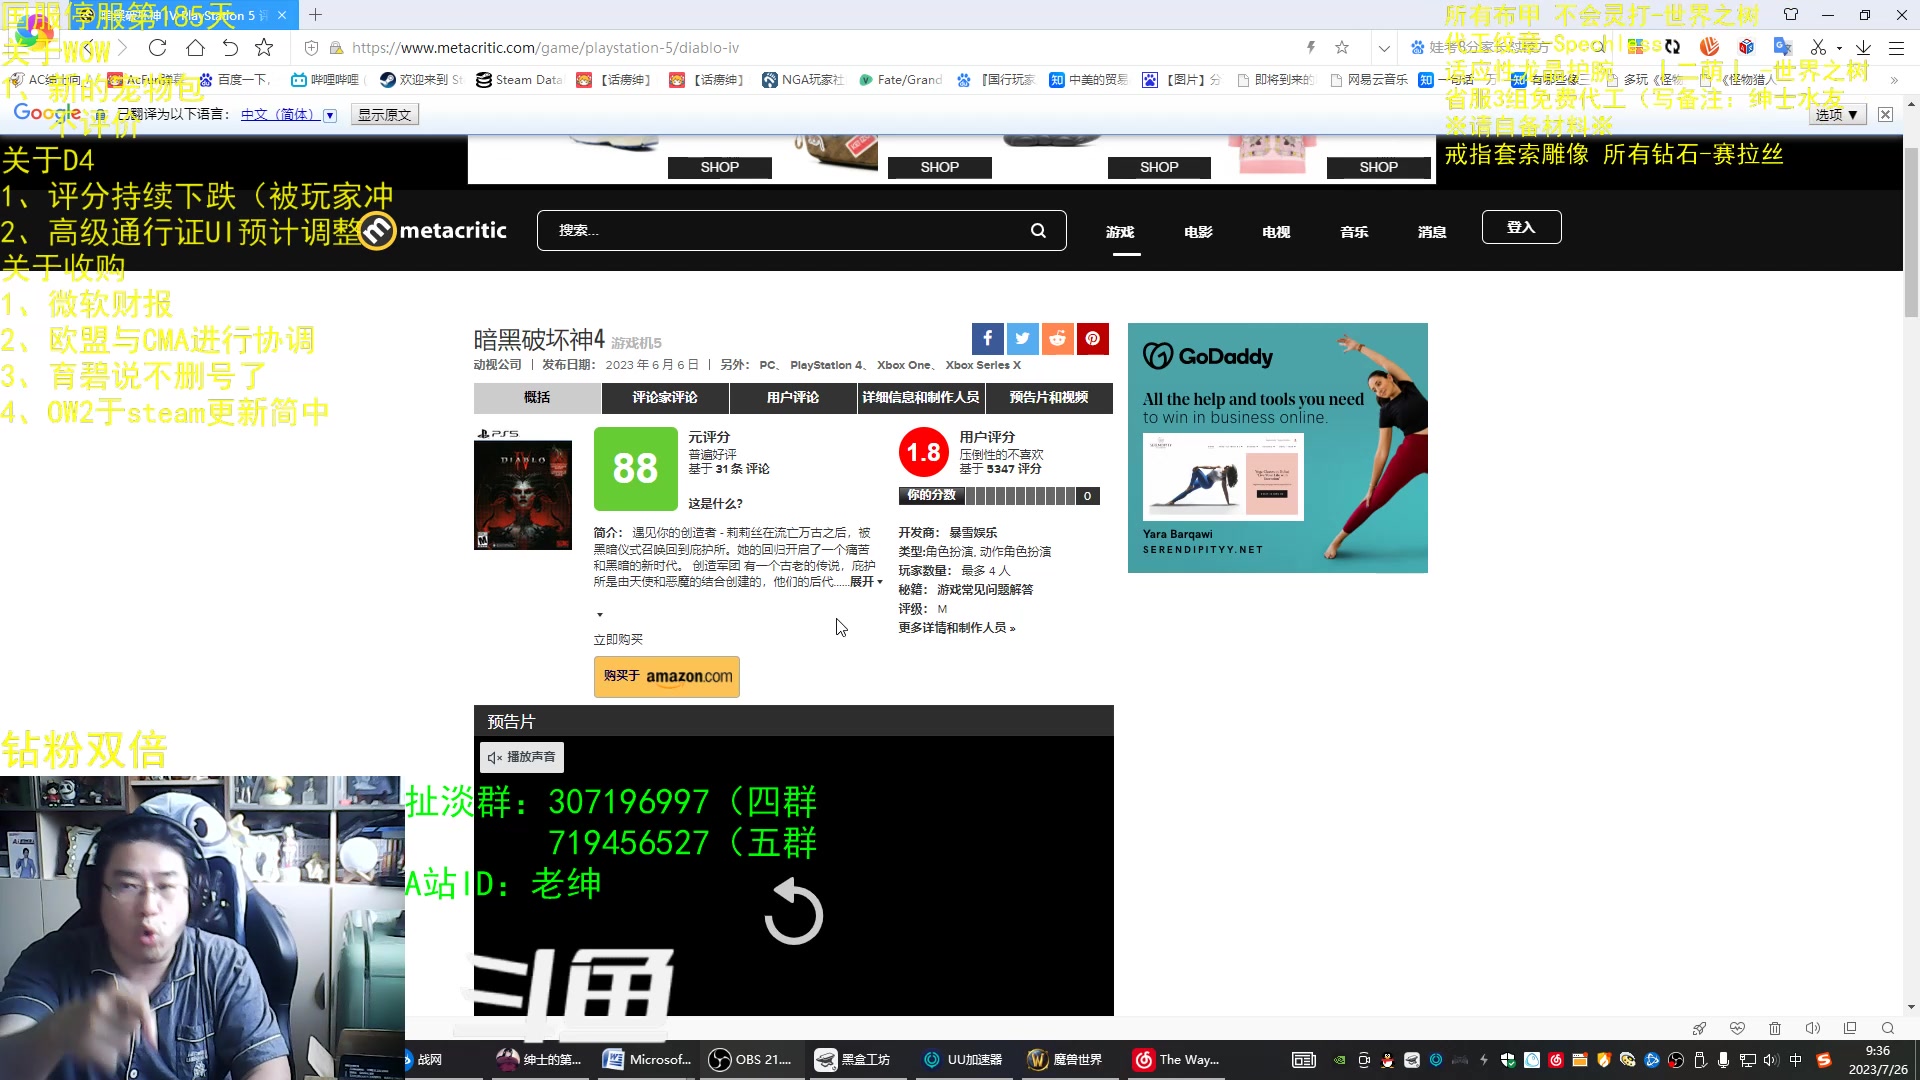Select 游戏 in the Metacritic nav

click(x=1120, y=232)
